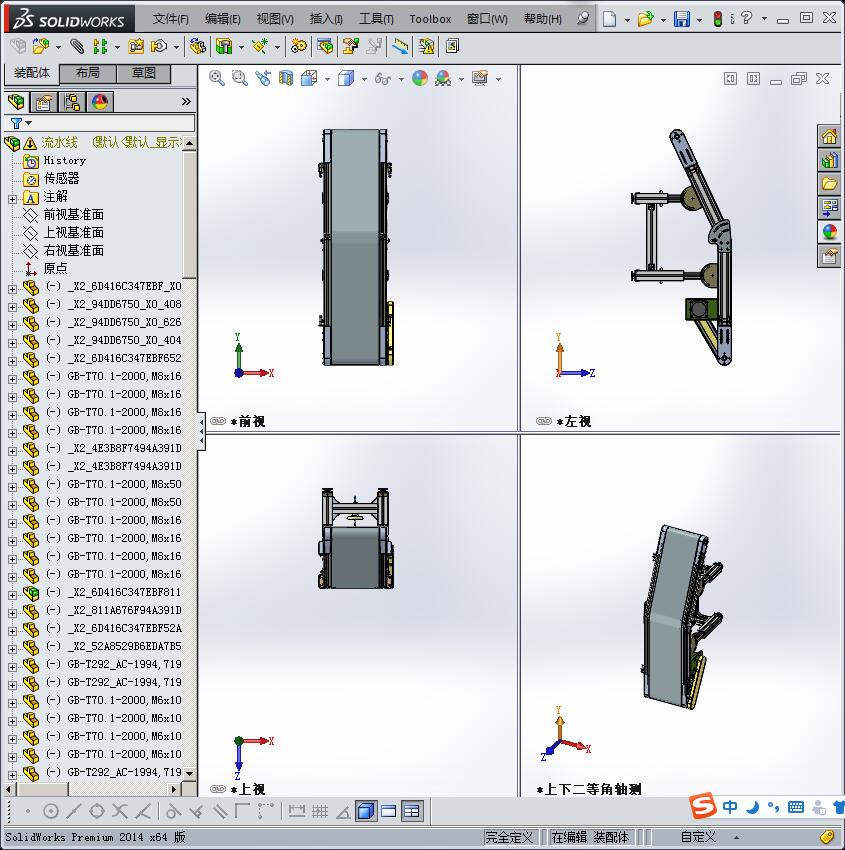Click the Zoom to Area magnifier icon
The image size is (845, 850).
point(240,78)
